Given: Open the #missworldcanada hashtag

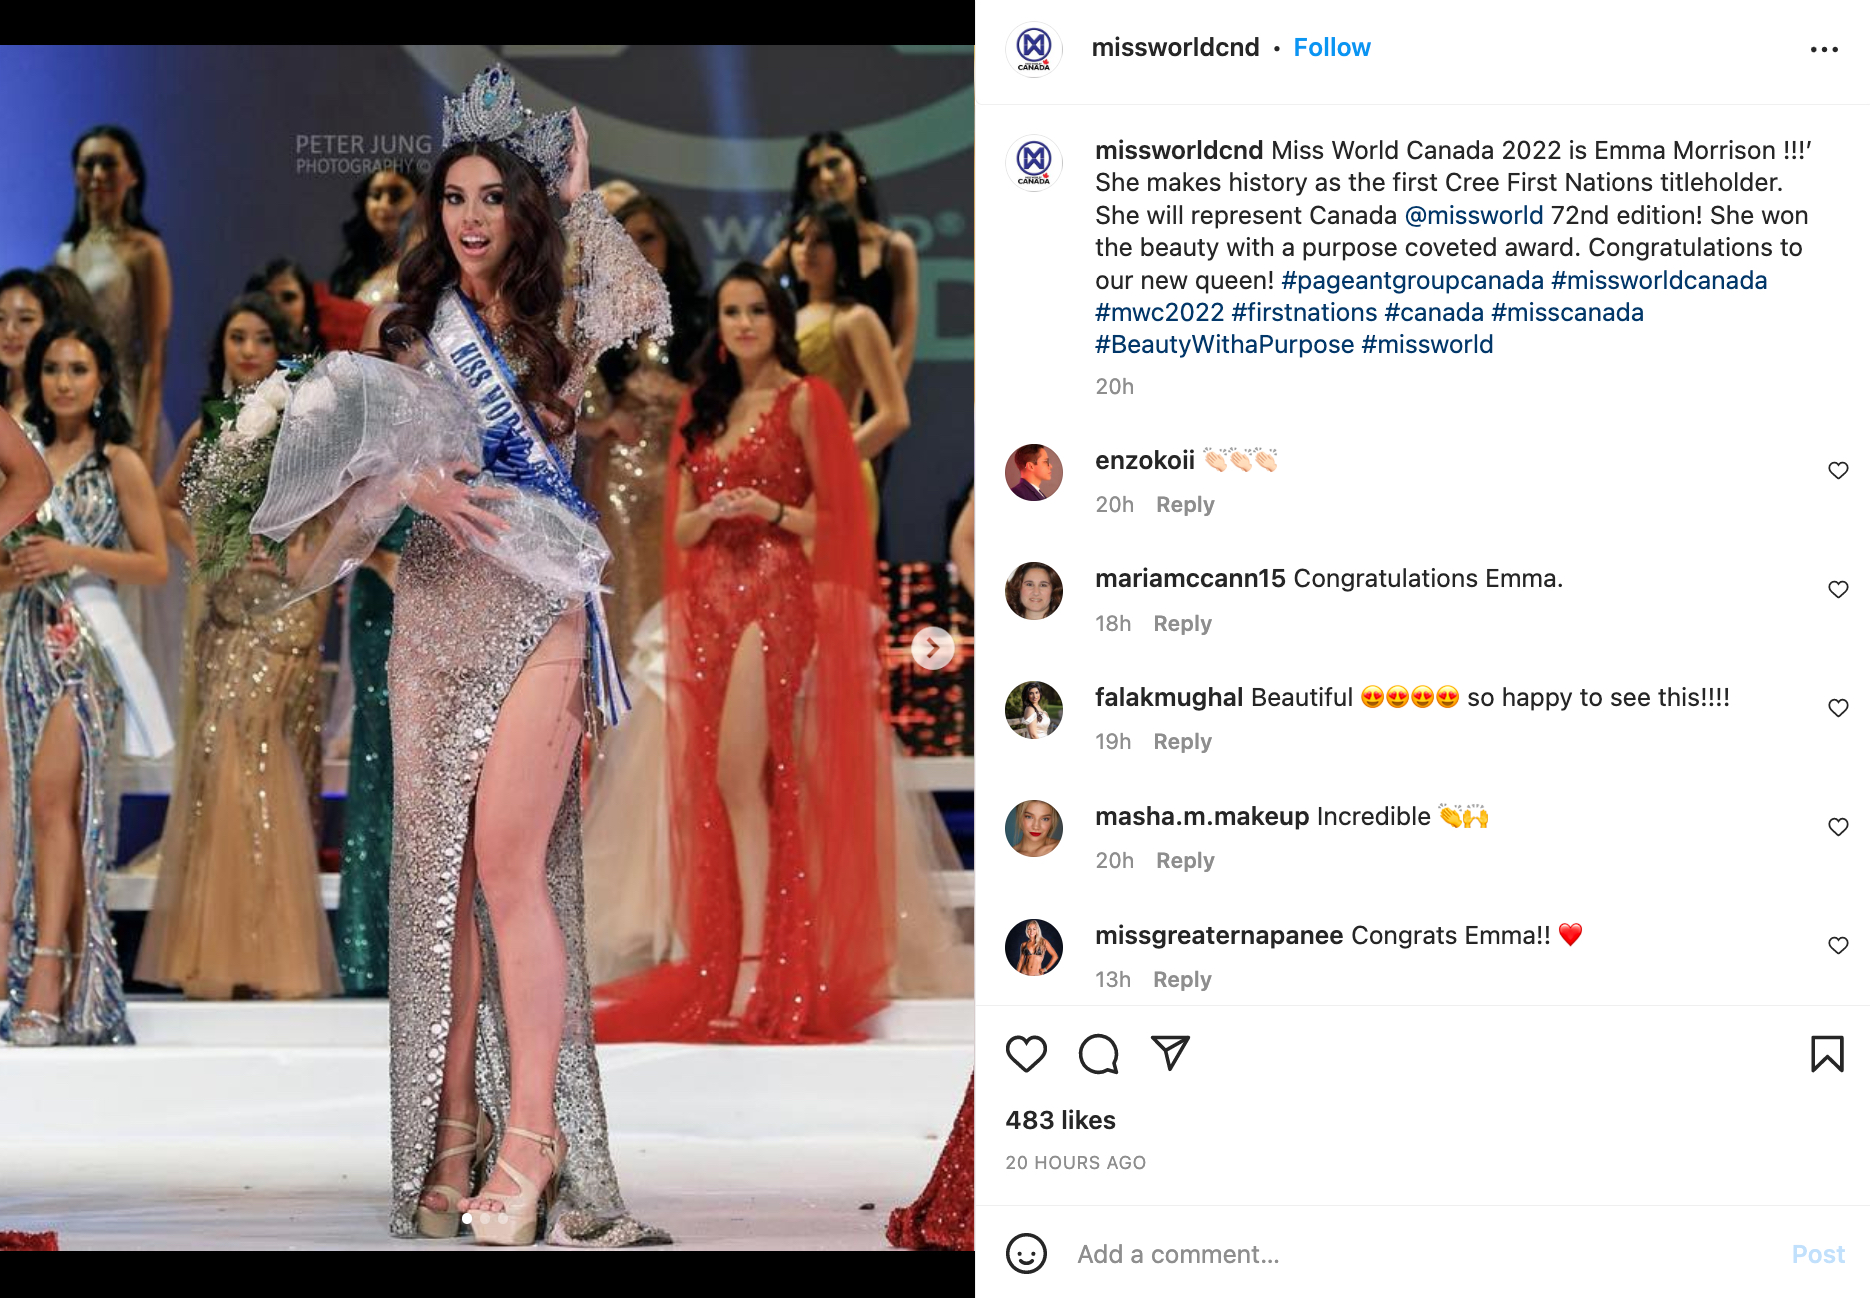Looking at the screenshot, I should click(1659, 280).
